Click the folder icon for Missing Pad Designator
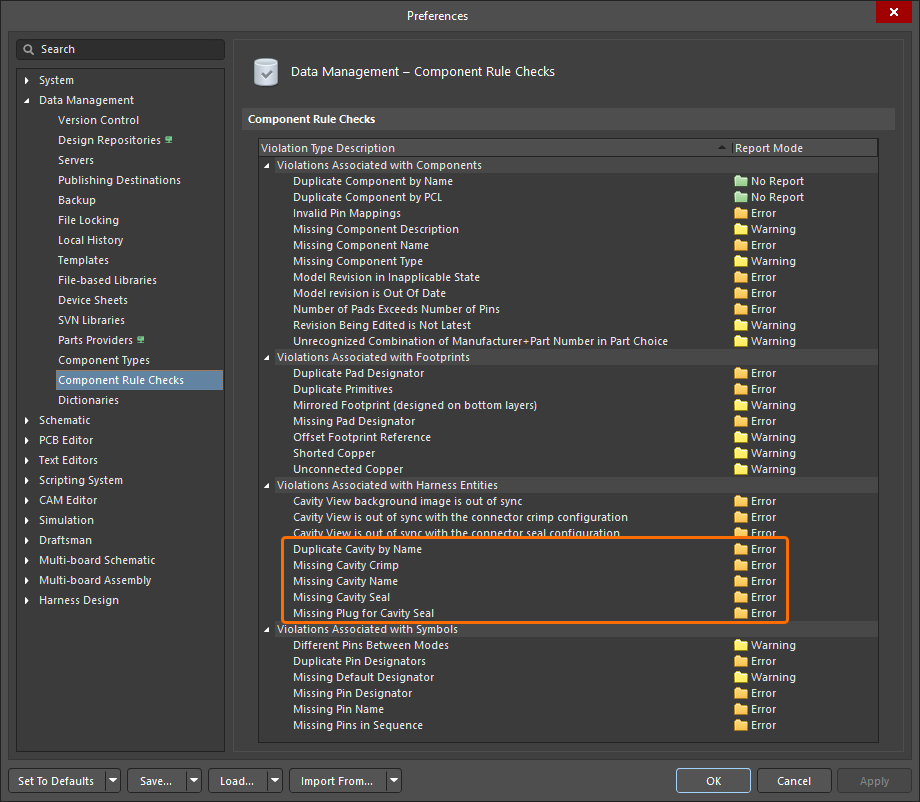 coord(740,421)
